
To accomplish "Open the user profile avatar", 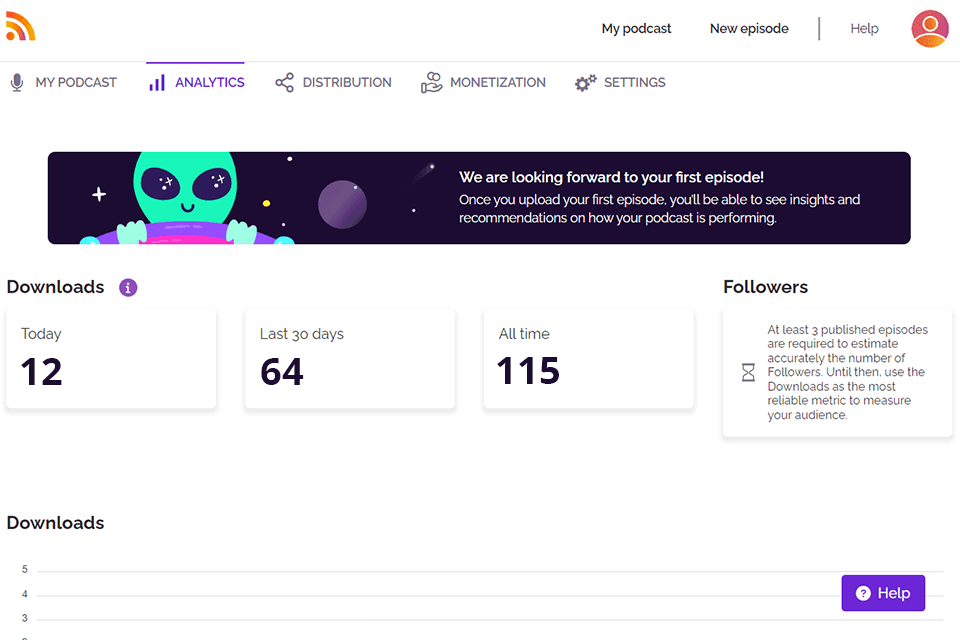I will (929, 28).
